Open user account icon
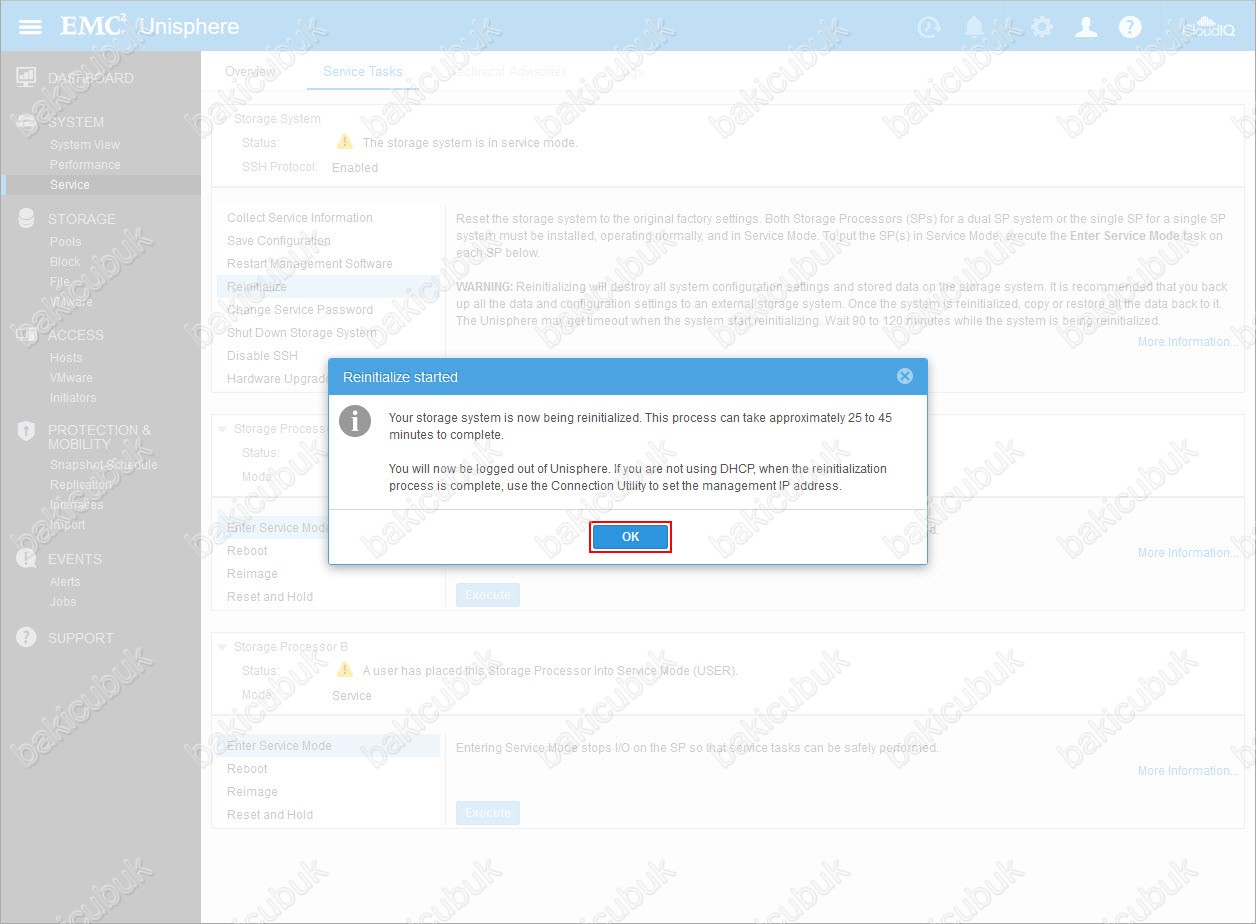Screen dimensions: 1256x924 pyautogui.click(x=1086, y=27)
